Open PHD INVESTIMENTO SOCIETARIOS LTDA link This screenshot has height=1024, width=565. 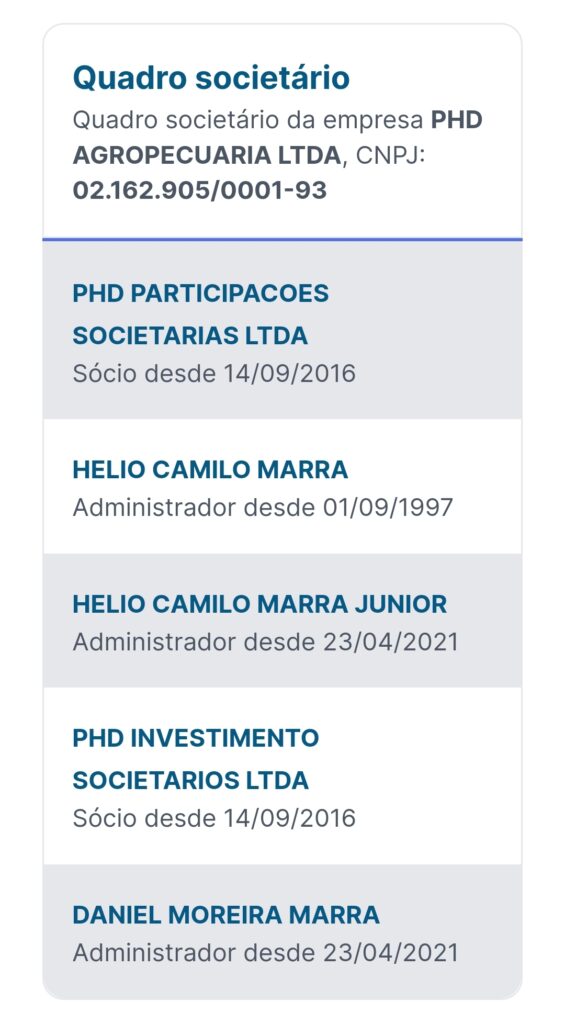pos(196,760)
